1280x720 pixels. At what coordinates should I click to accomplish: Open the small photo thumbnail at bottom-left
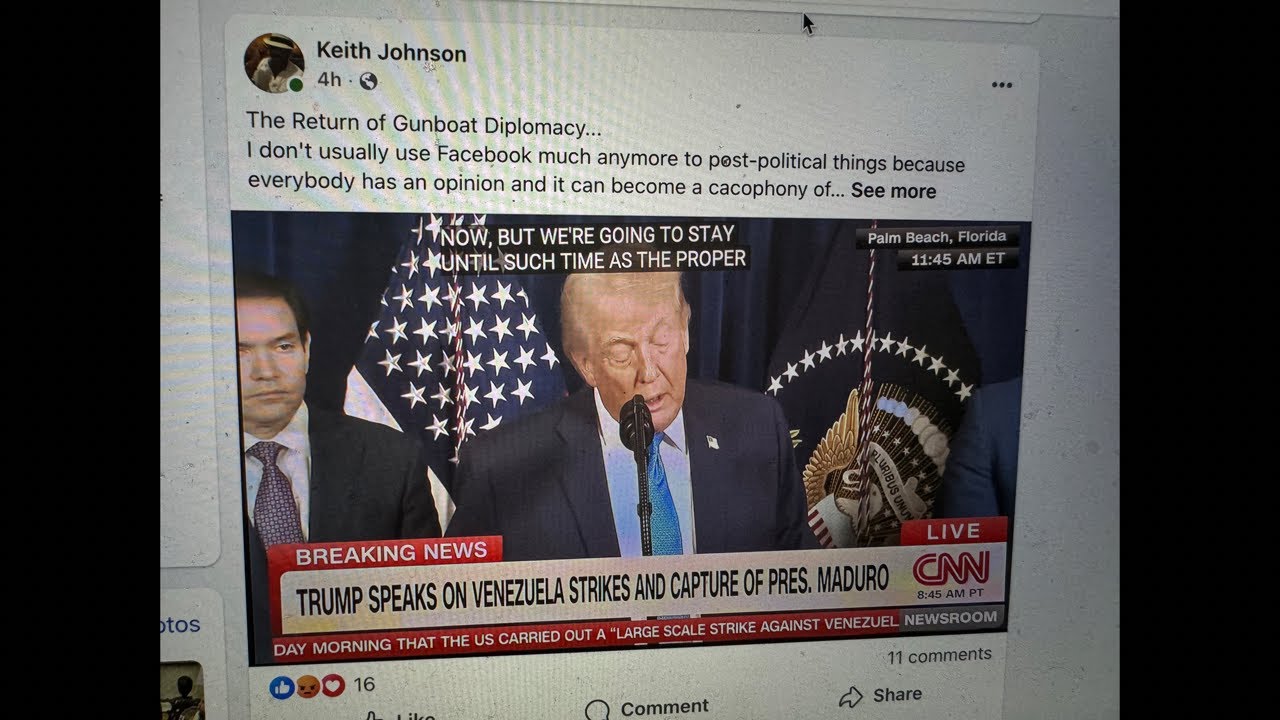pyautogui.click(x=182, y=690)
